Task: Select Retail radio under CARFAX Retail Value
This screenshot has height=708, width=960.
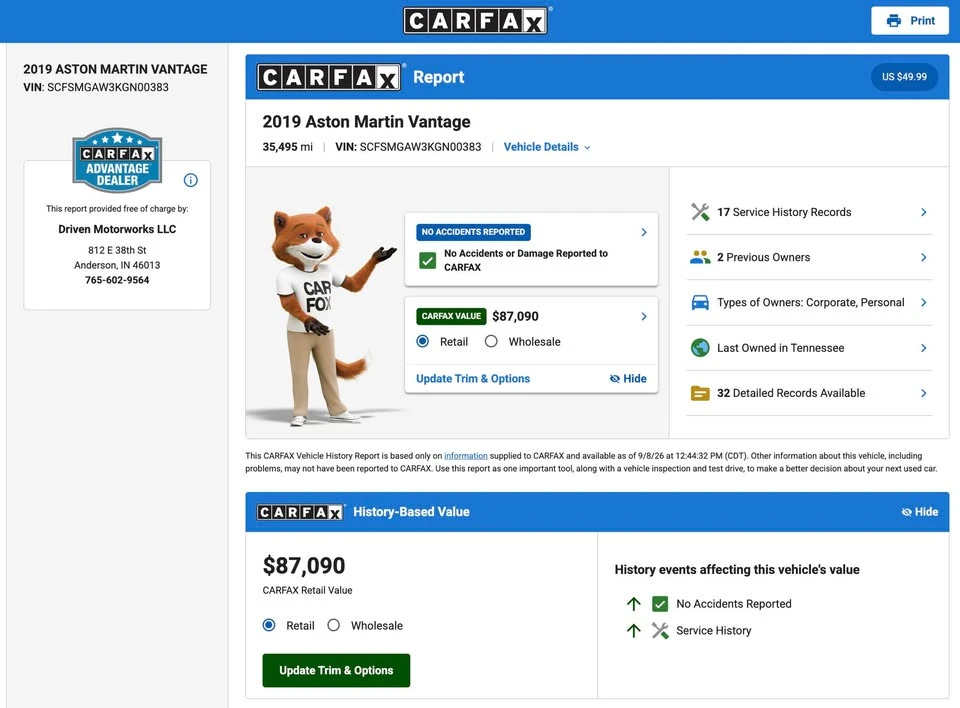Action: coord(269,625)
